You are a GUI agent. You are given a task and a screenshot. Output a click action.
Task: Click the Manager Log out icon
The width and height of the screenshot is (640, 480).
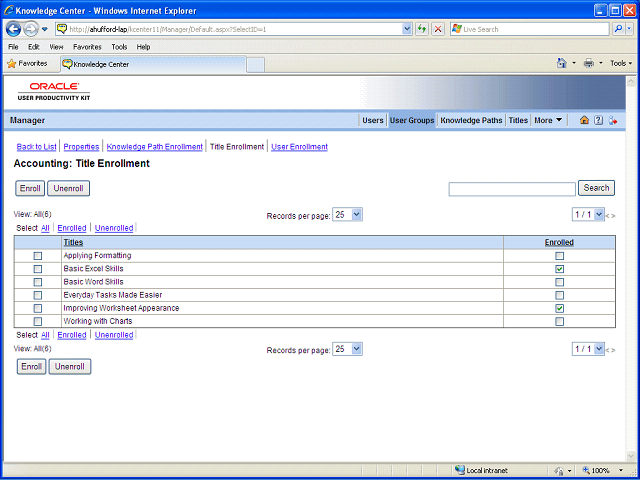click(613, 120)
